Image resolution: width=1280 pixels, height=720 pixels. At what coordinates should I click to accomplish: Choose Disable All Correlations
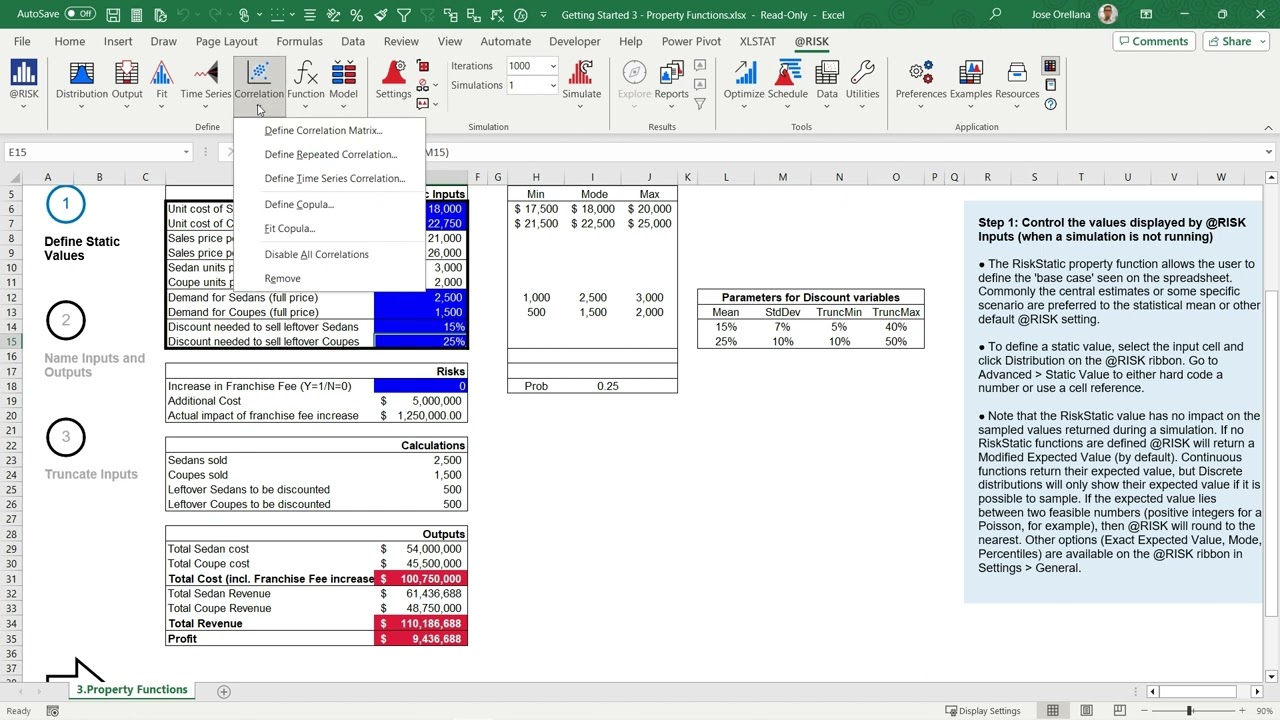(x=317, y=254)
